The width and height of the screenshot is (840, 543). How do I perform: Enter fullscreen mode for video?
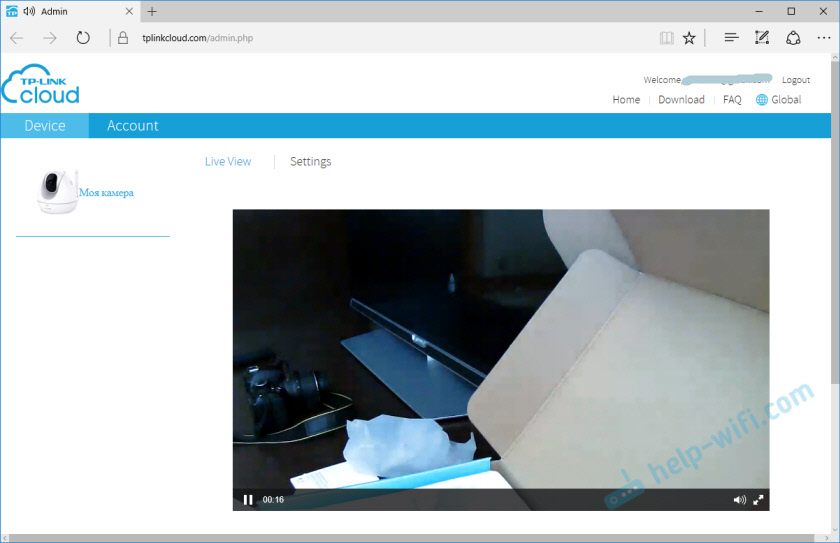tap(759, 500)
